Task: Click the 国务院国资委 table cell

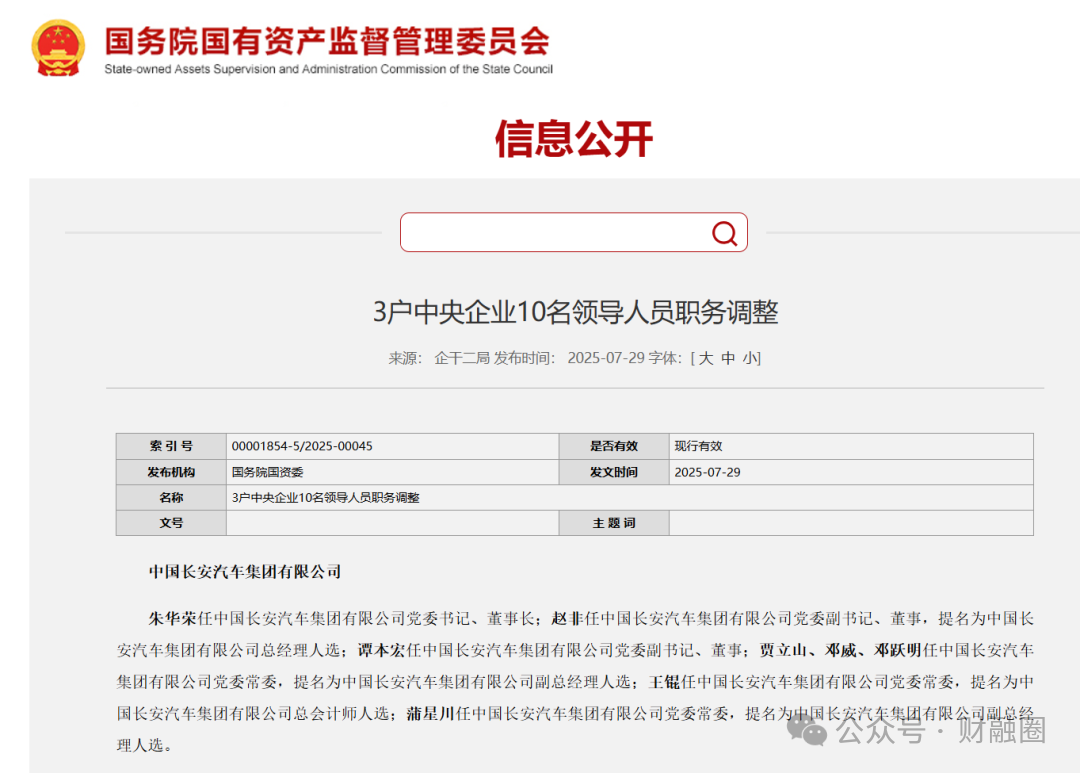Action: 393,472
